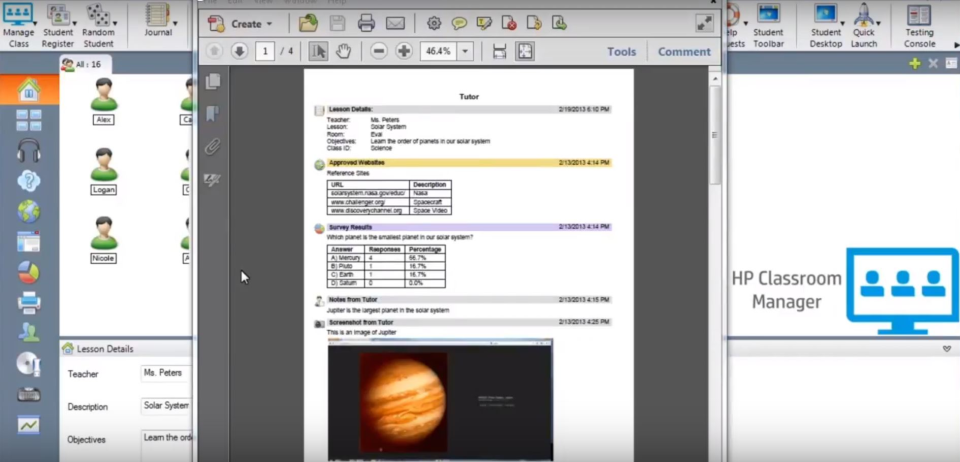Open the keyboard monitoring sidebar icon
Image resolution: width=960 pixels, height=462 pixels.
point(29,395)
